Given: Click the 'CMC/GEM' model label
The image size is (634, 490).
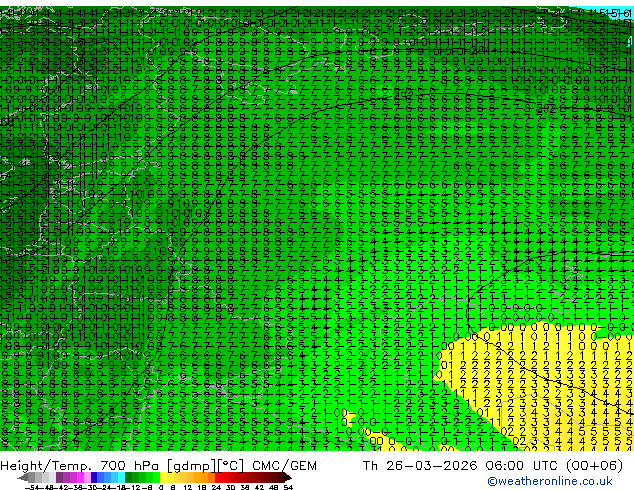Looking at the screenshot, I should point(284,466).
